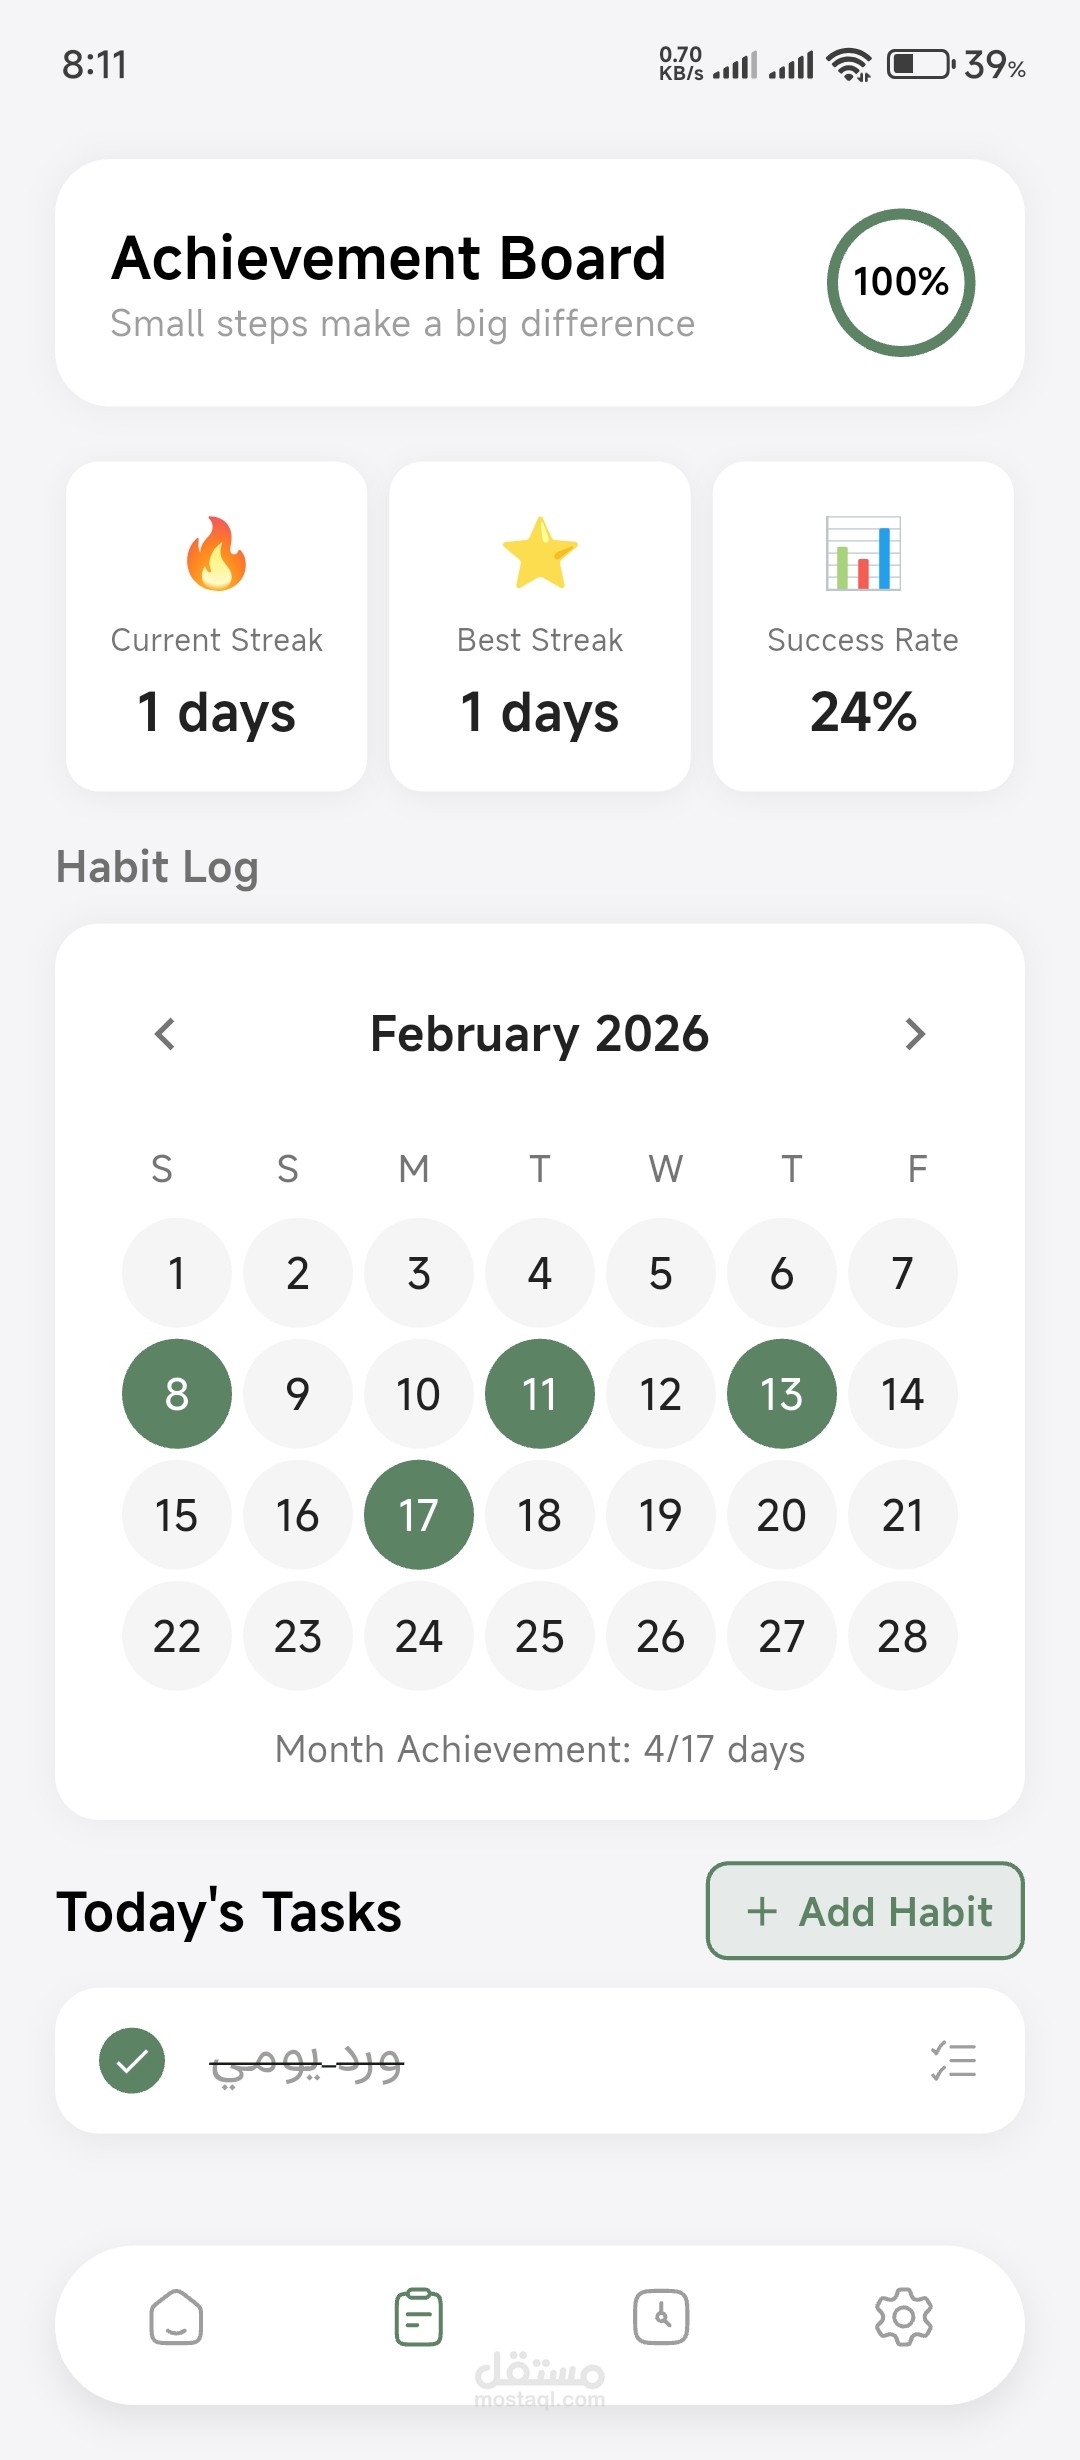Image resolution: width=1080 pixels, height=2460 pixels.
Task: Open the clock timer tab icon
Action: point(661,2317)
